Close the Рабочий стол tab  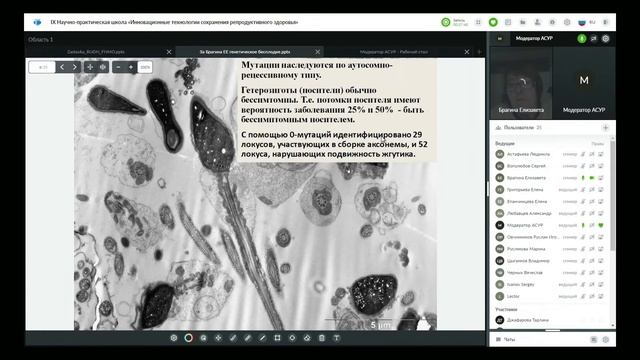(467, 52)
